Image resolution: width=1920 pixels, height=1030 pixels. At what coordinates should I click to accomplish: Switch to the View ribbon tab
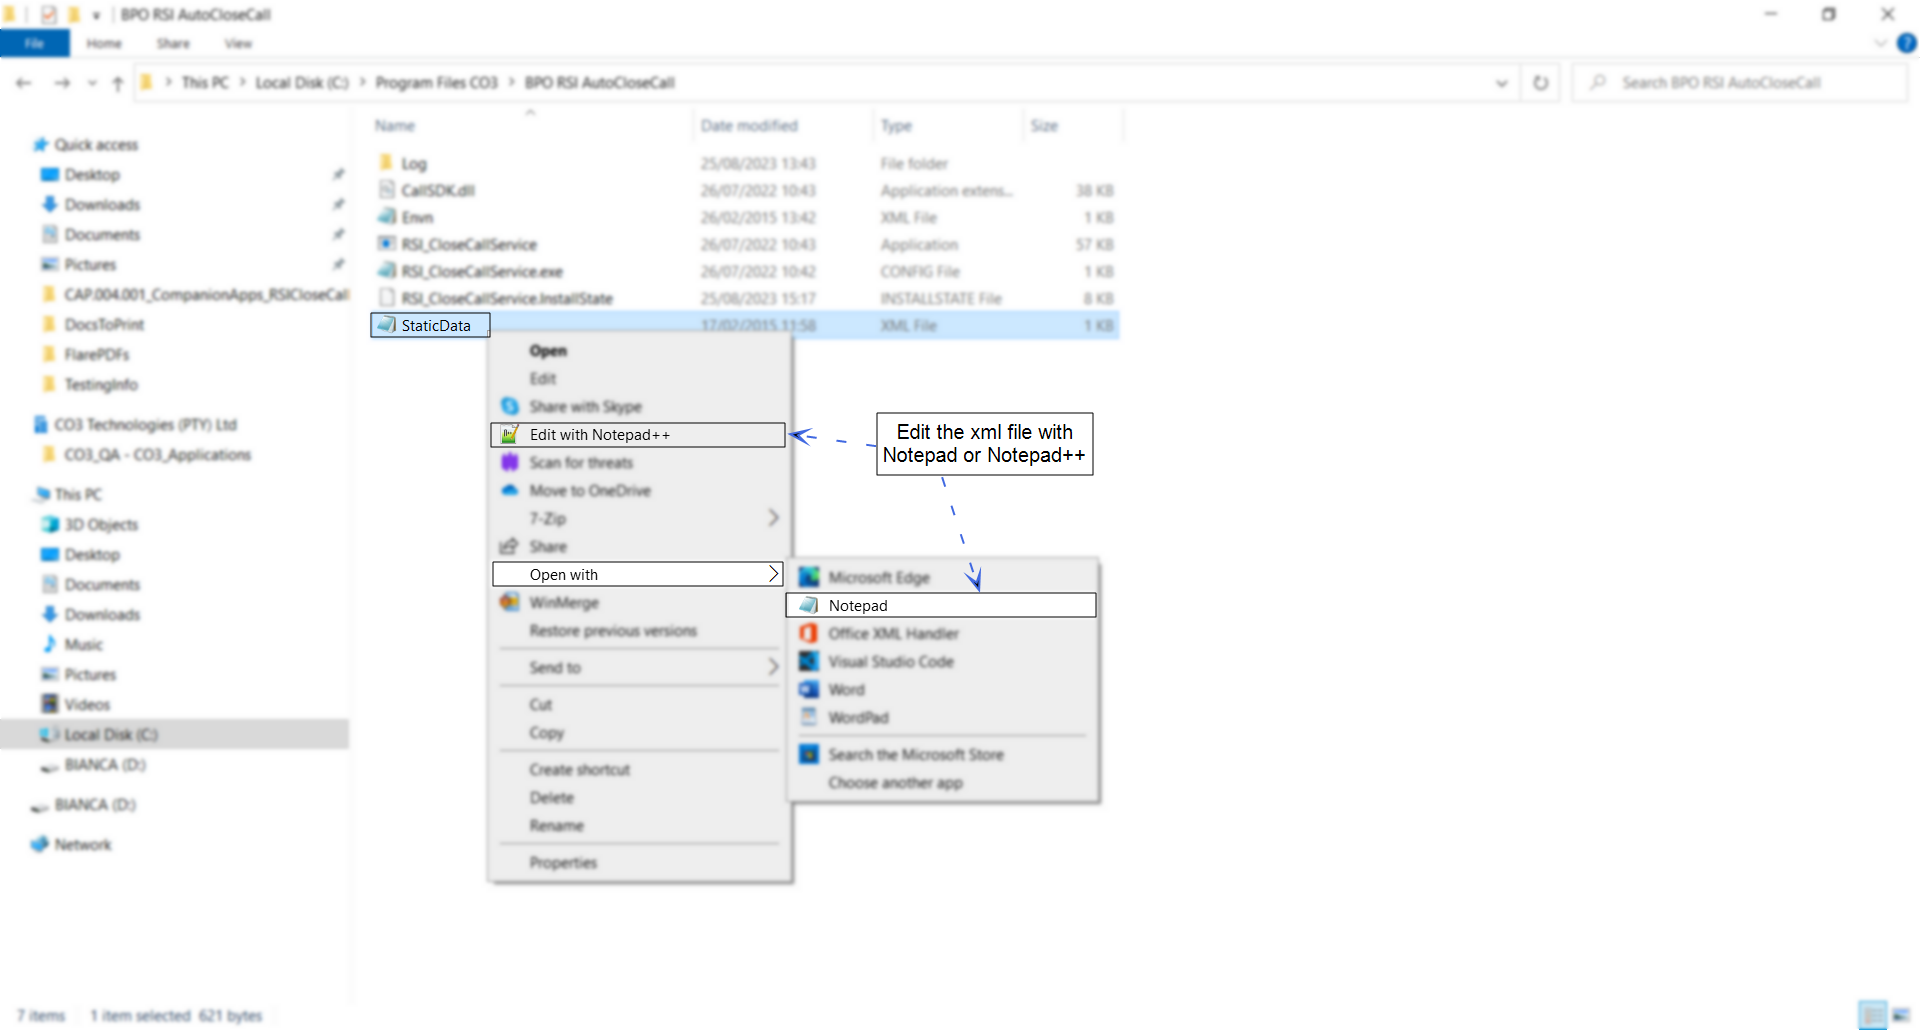[238, 43]
